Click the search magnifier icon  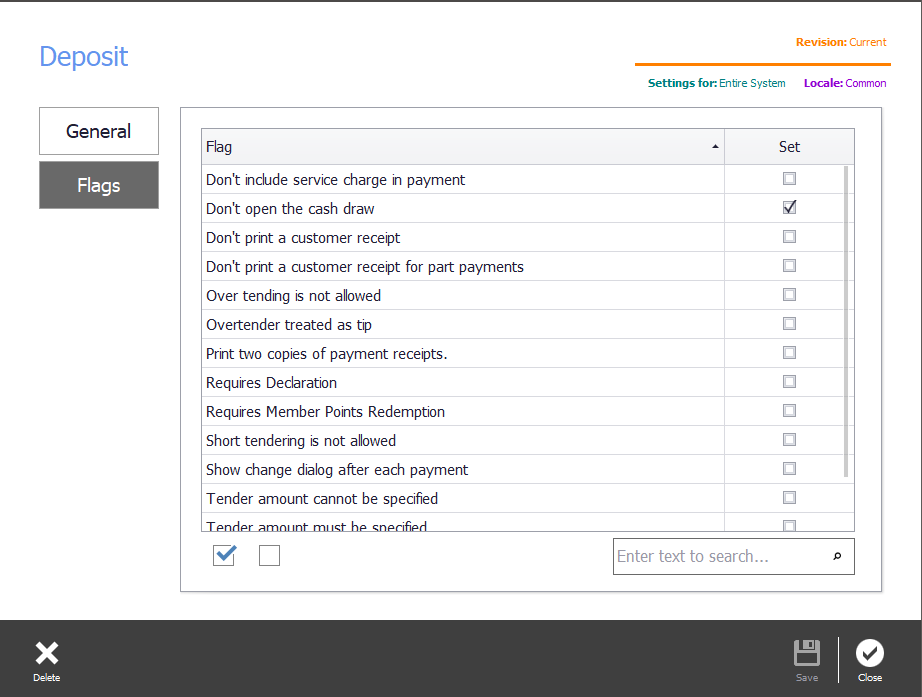(837, 557)
